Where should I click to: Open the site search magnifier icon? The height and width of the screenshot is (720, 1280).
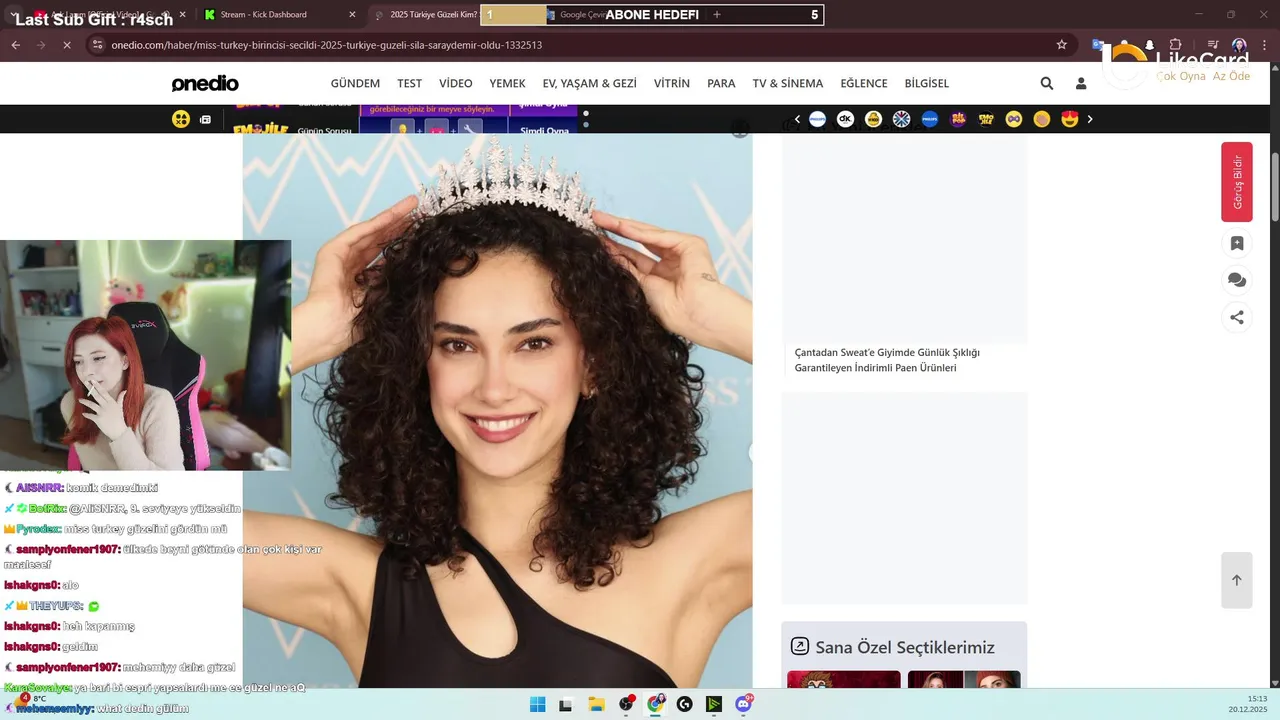[x=1046, y=83]
